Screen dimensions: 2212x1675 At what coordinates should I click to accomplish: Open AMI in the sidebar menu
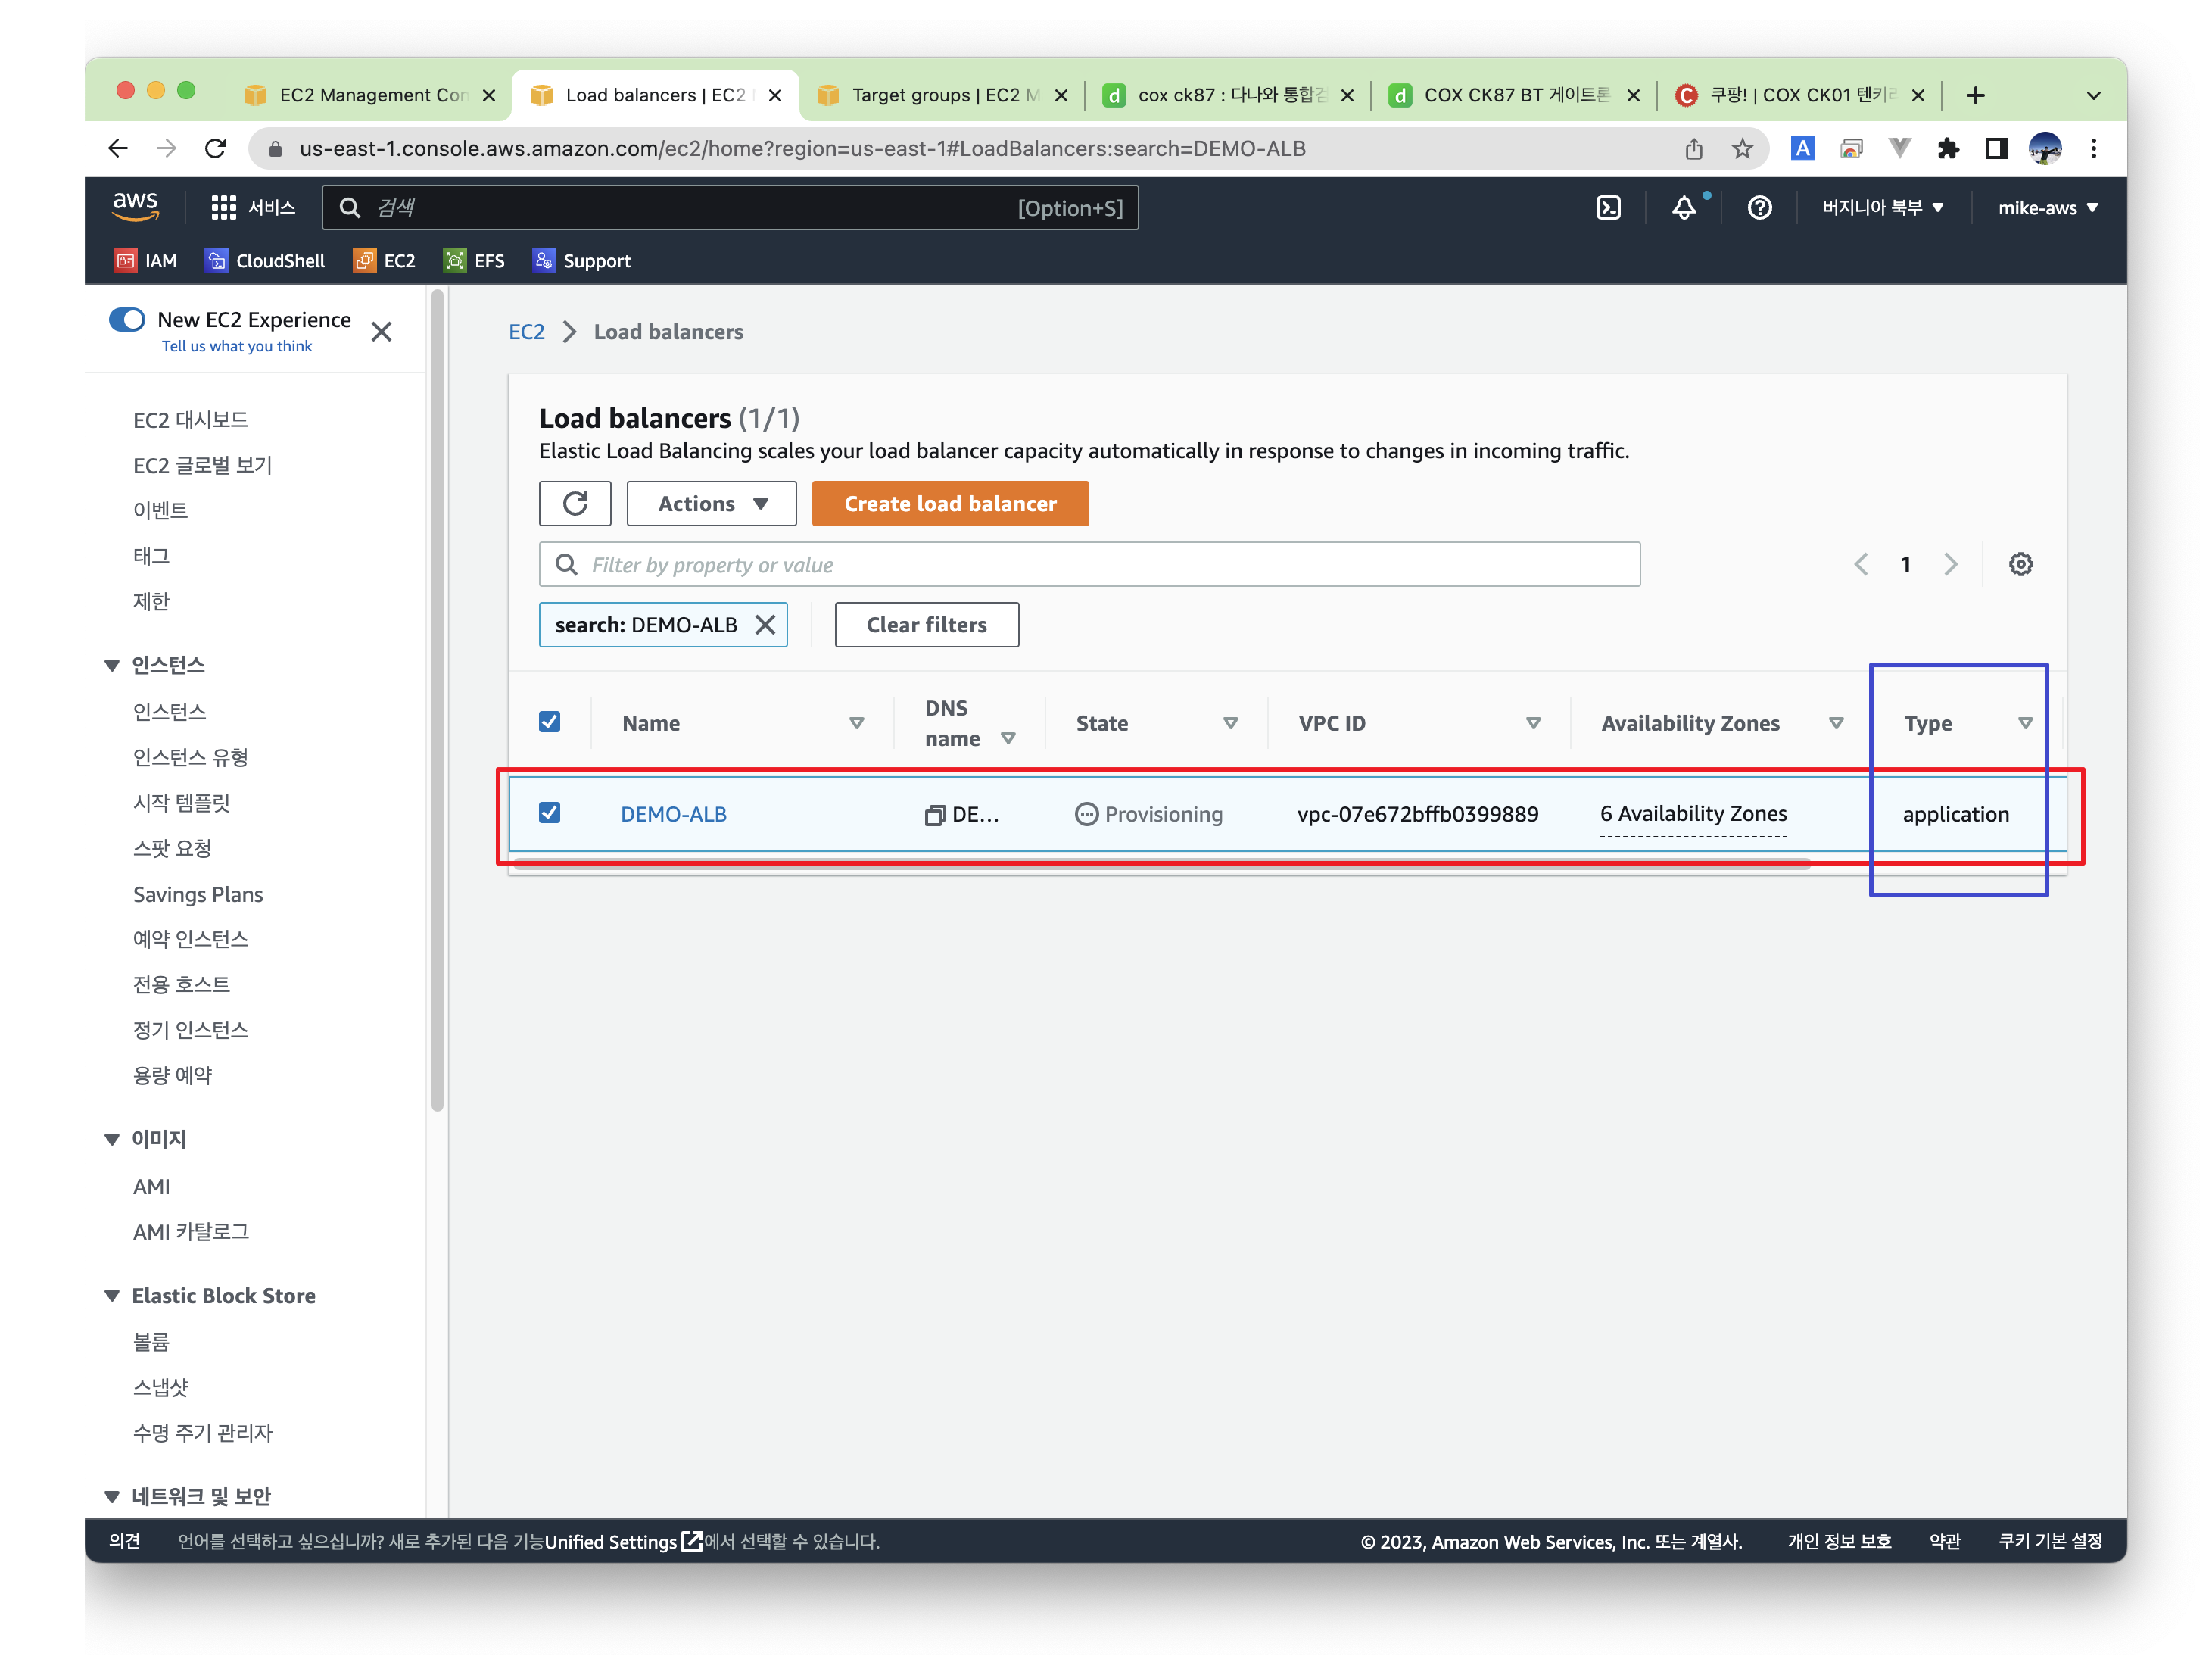(x=151, y=1187)
